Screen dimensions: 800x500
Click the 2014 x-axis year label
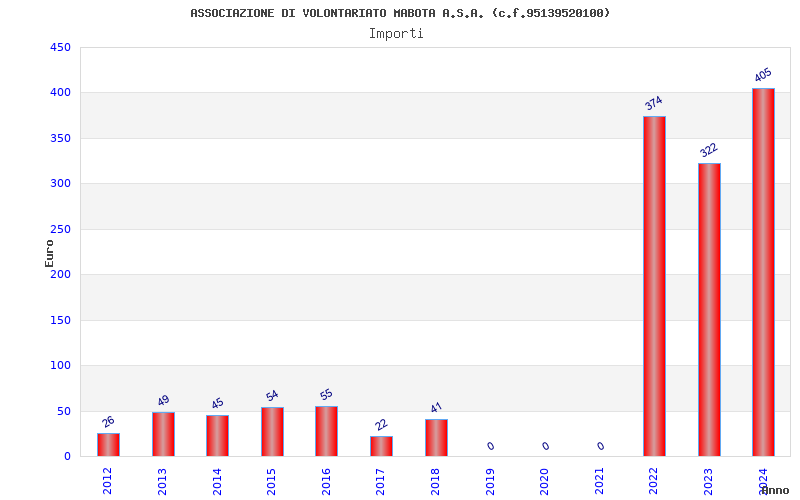[217, 481]
